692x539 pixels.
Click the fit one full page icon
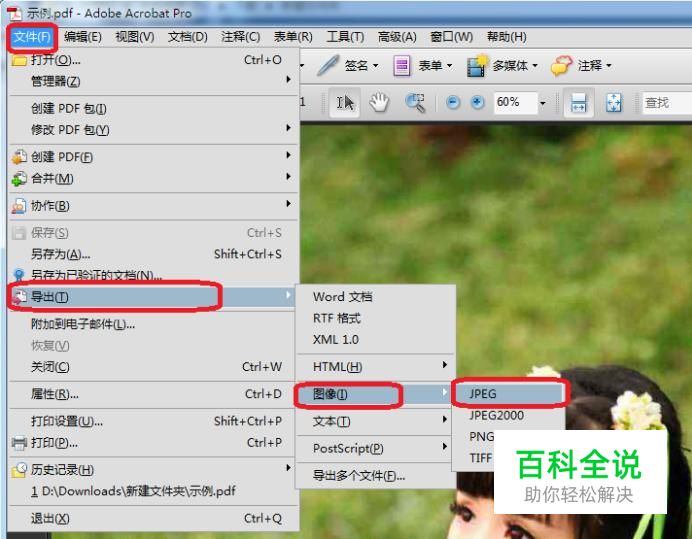[x=613, y=103]
